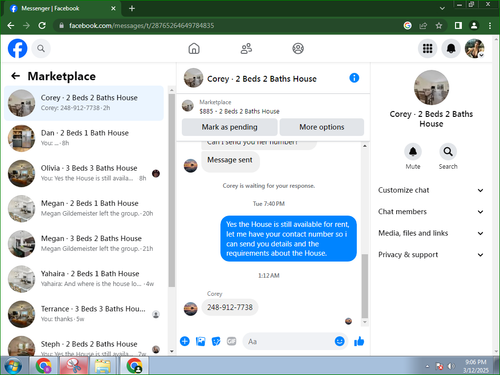Bookmark this page with the star icon

pyautogui.click(x=439, y=26)
